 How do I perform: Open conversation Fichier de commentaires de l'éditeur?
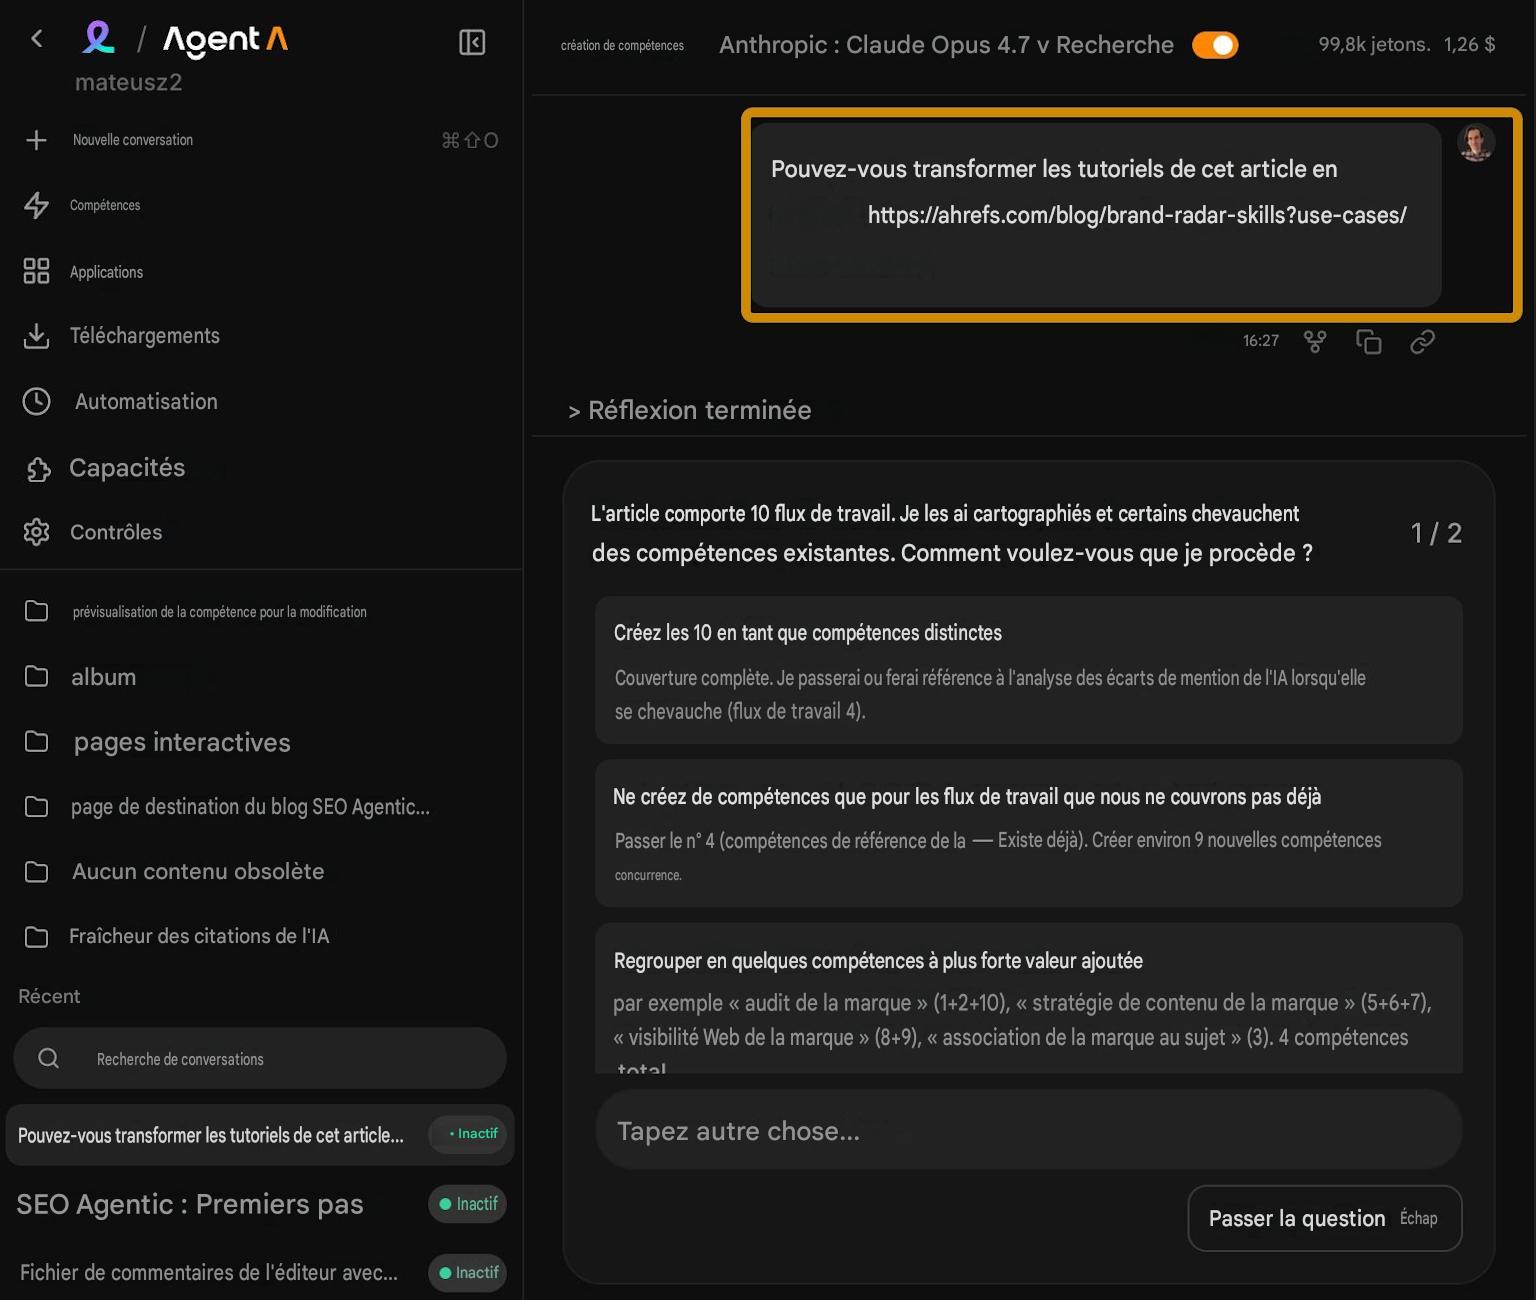(x=209, y=1272)
